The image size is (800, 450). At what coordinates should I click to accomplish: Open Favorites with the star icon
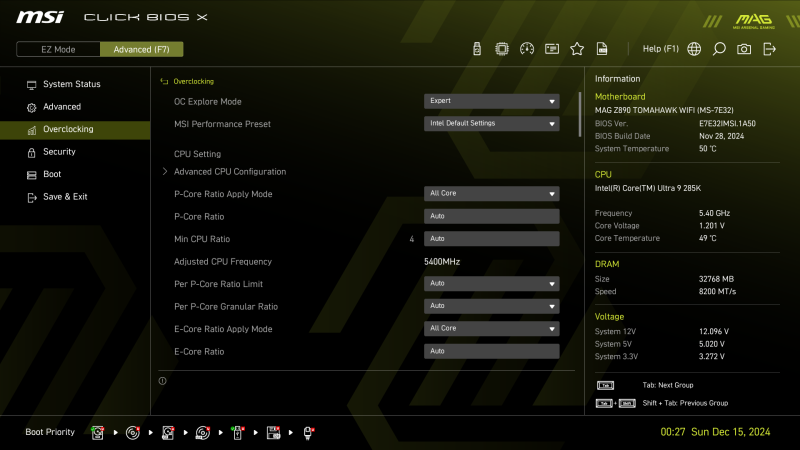(x=577, y=49)
